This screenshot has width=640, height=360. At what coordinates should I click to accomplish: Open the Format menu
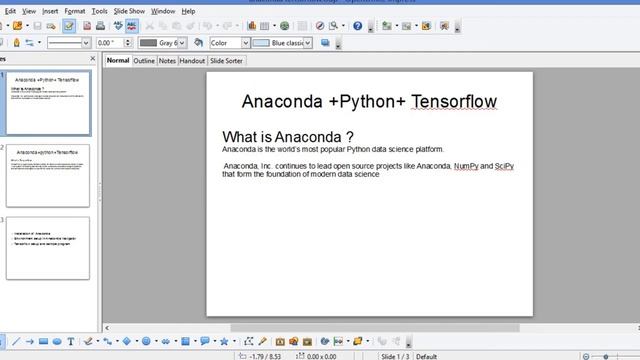[x=75, y=11]
